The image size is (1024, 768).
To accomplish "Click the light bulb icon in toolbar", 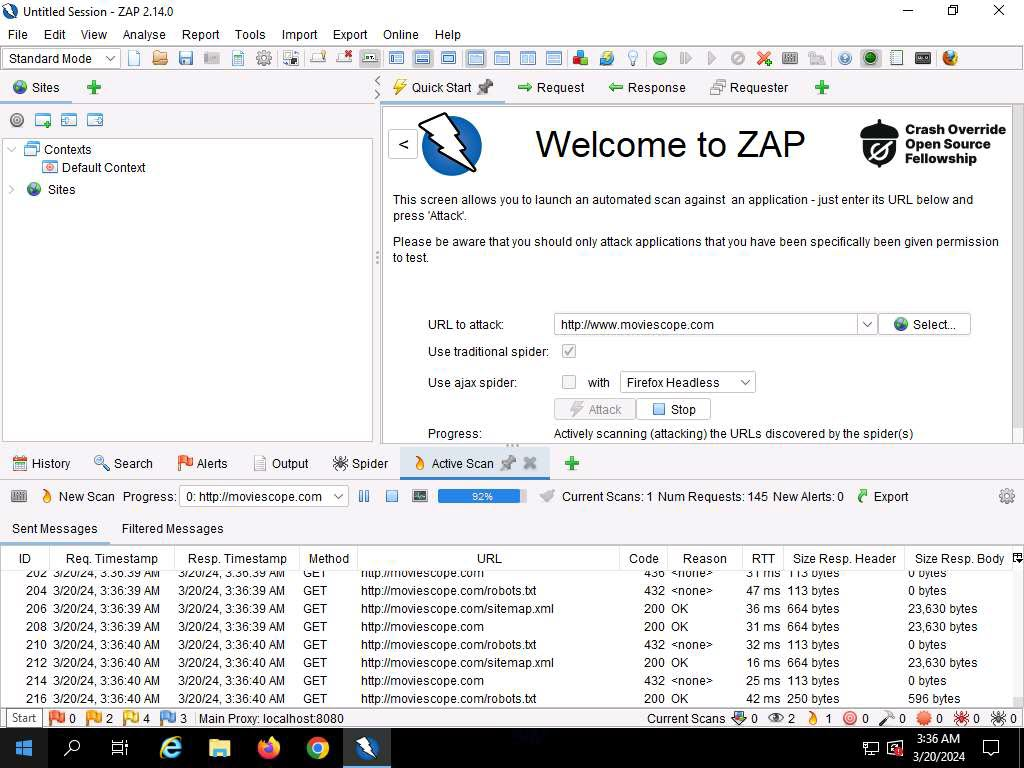I will click(x=632, y=58).
